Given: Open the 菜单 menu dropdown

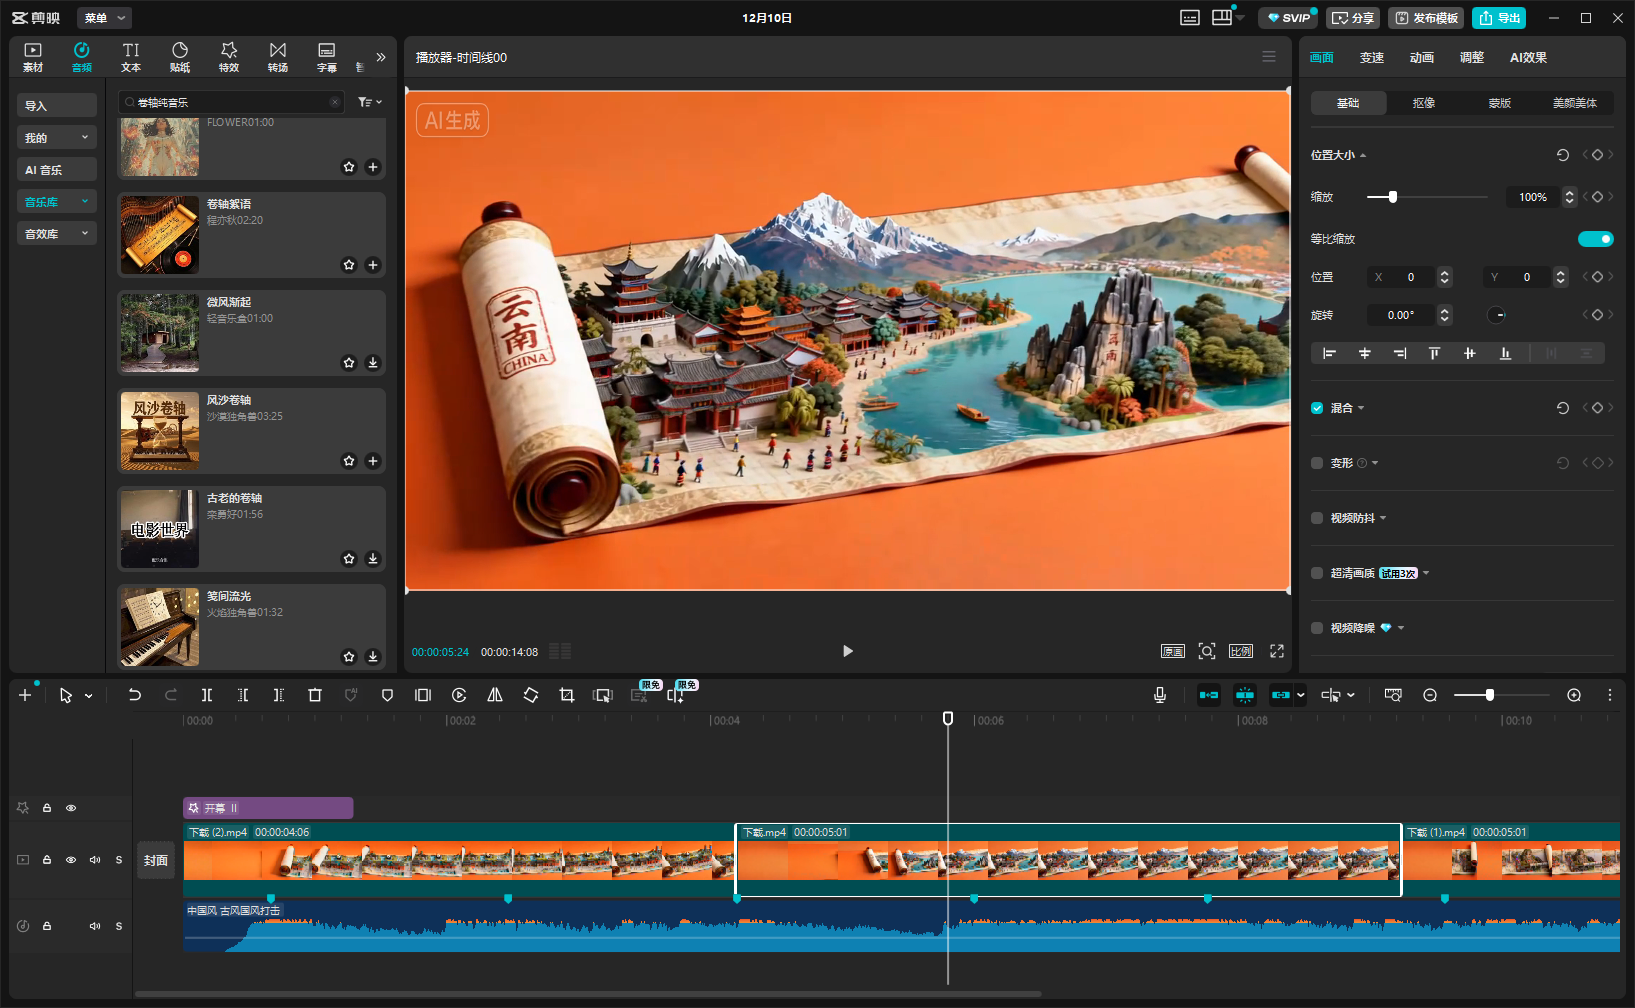Looking at the screenshot, I should point(104,18).
